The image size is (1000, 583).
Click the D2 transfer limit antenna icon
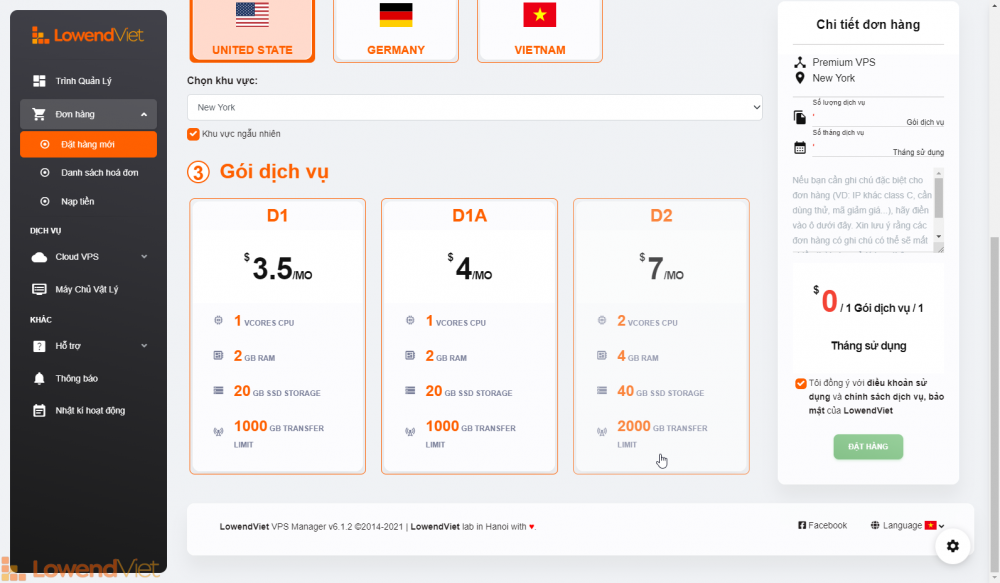click(601, 432)
